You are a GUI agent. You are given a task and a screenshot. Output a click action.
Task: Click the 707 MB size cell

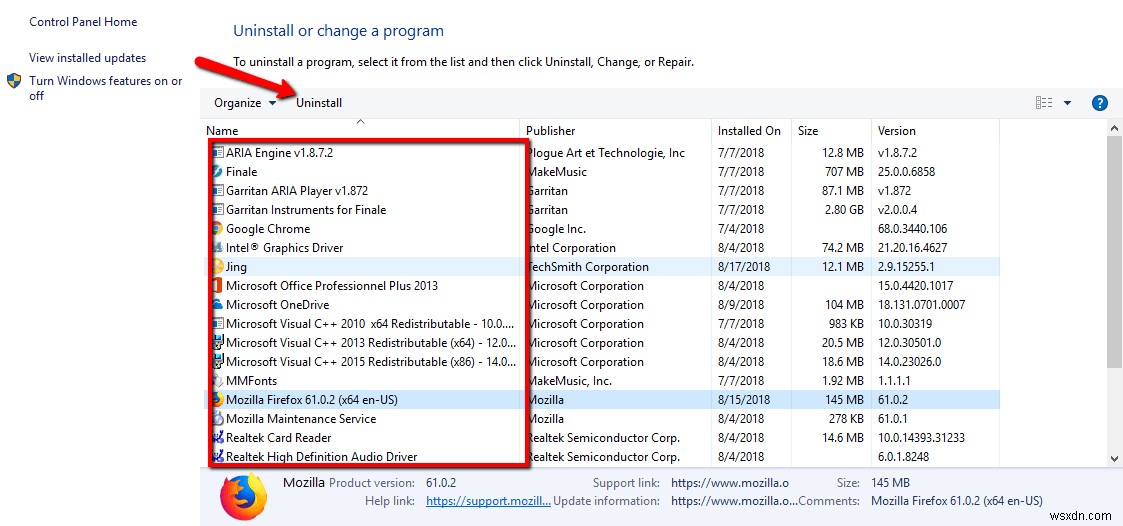(x=844, y=172)
